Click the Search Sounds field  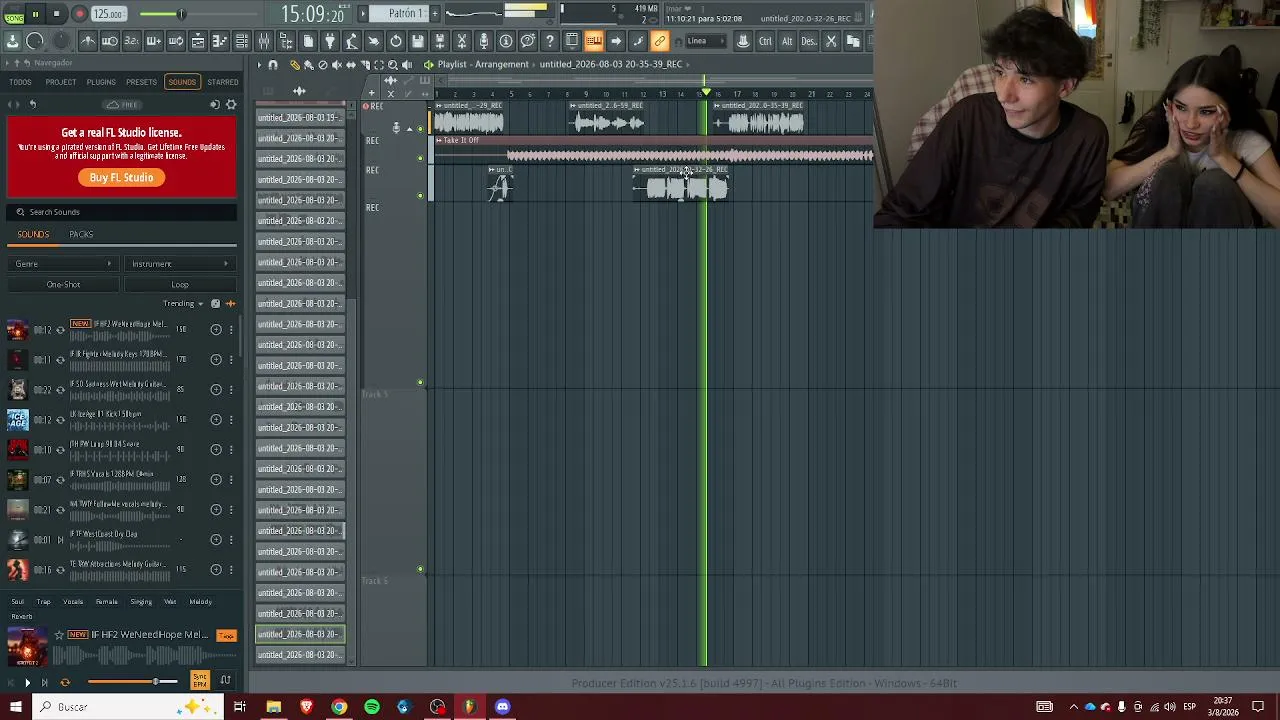tap(122, 212)
